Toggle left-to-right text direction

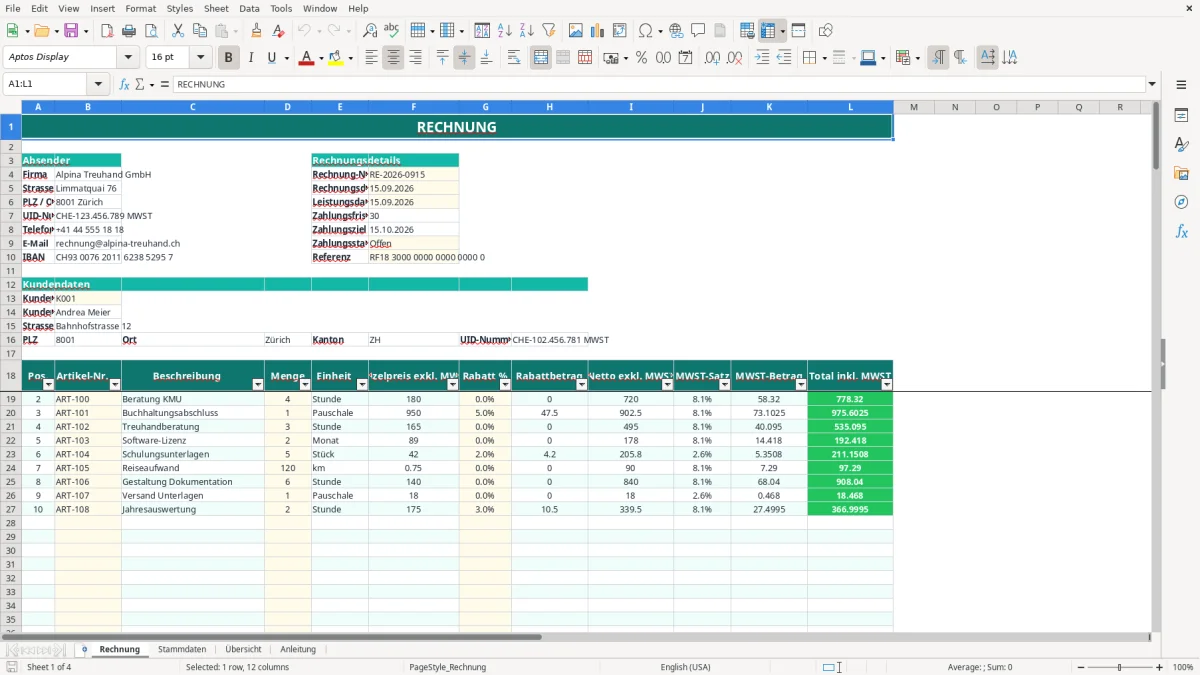pos(938,58)
